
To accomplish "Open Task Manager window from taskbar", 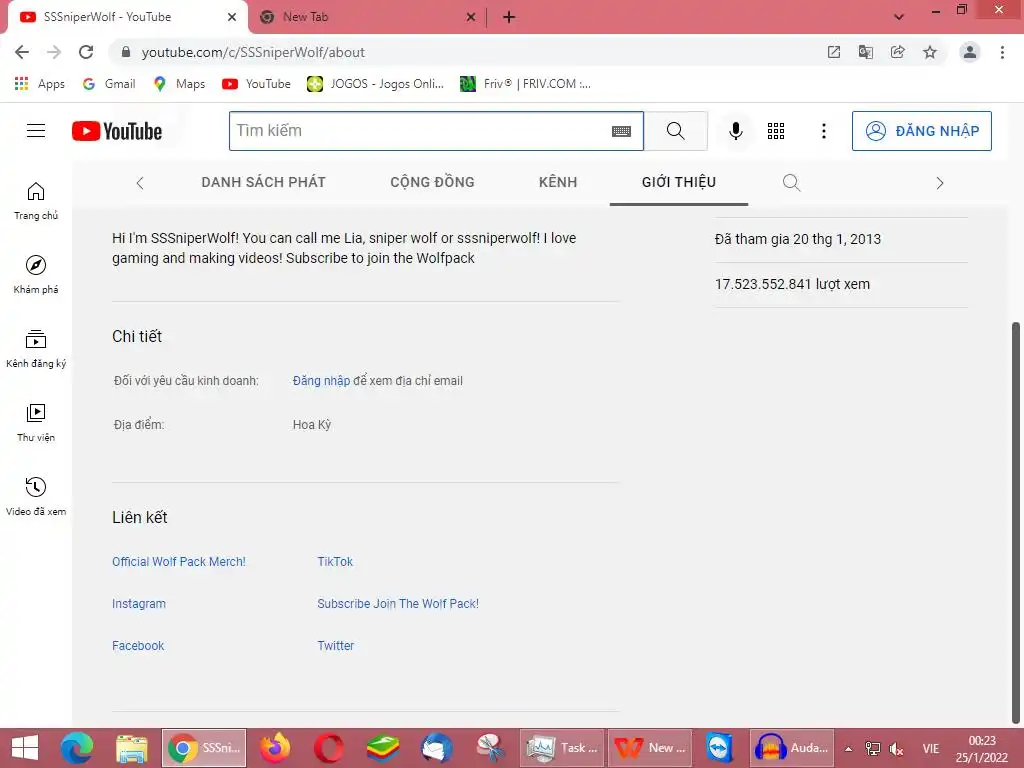I will coord(562,748).
